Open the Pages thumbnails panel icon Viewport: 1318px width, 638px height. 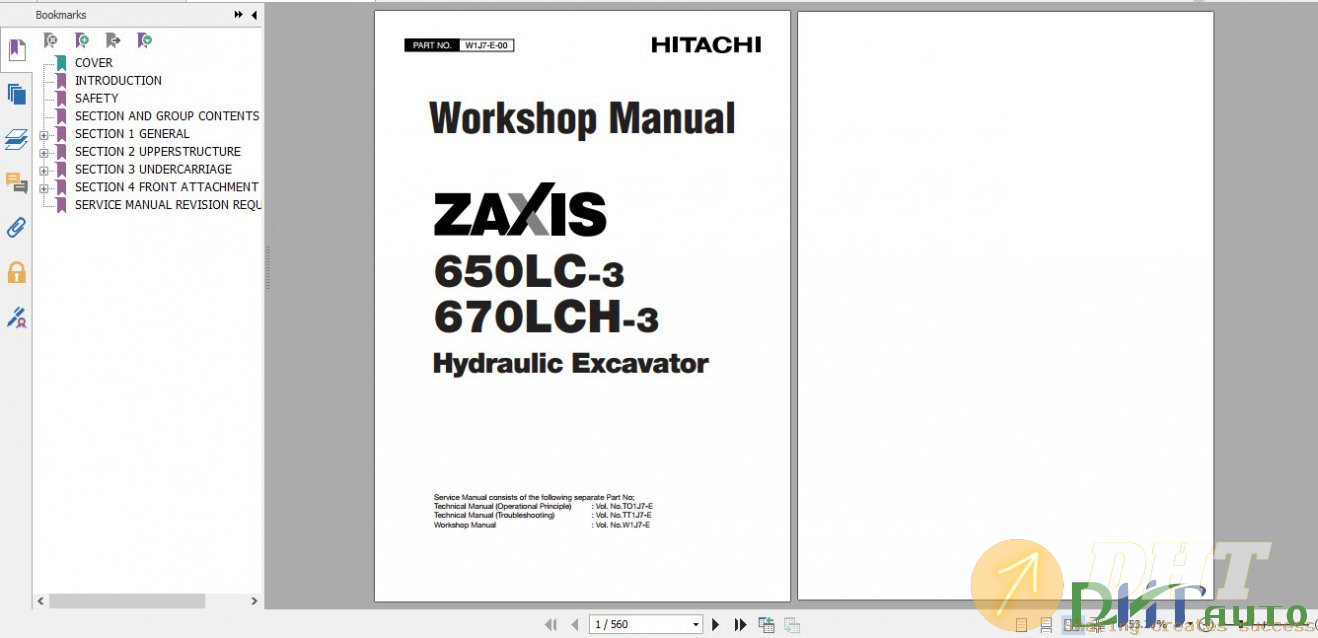tap(16, 95)
